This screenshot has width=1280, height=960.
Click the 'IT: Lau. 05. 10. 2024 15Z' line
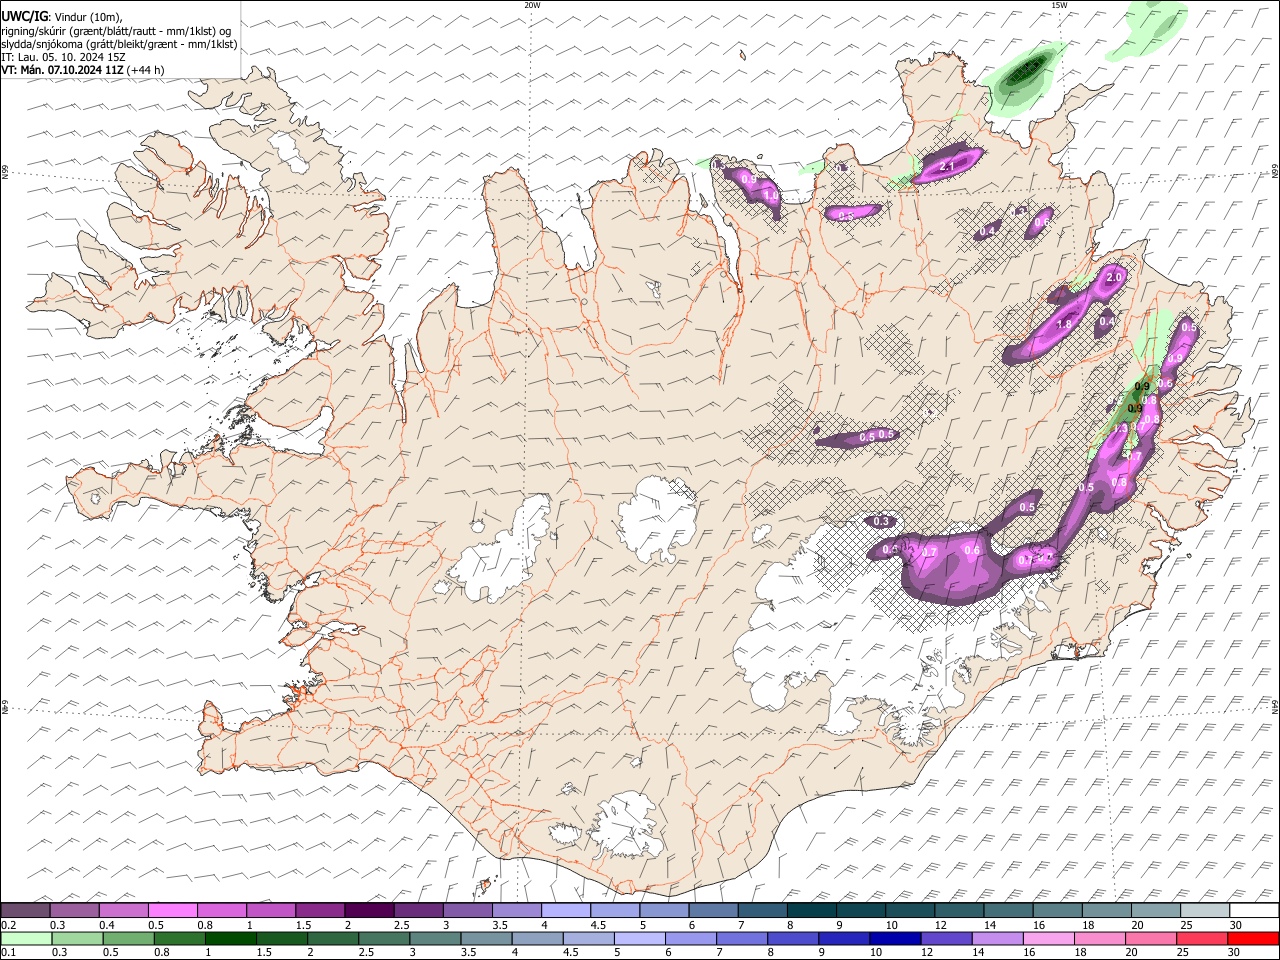tap(63, 57)
